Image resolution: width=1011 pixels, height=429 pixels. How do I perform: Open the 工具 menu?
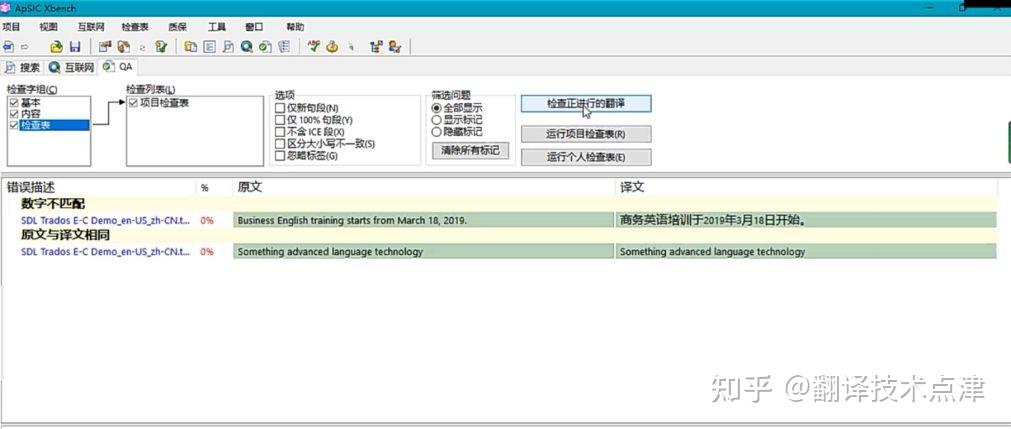coord(217,27)
